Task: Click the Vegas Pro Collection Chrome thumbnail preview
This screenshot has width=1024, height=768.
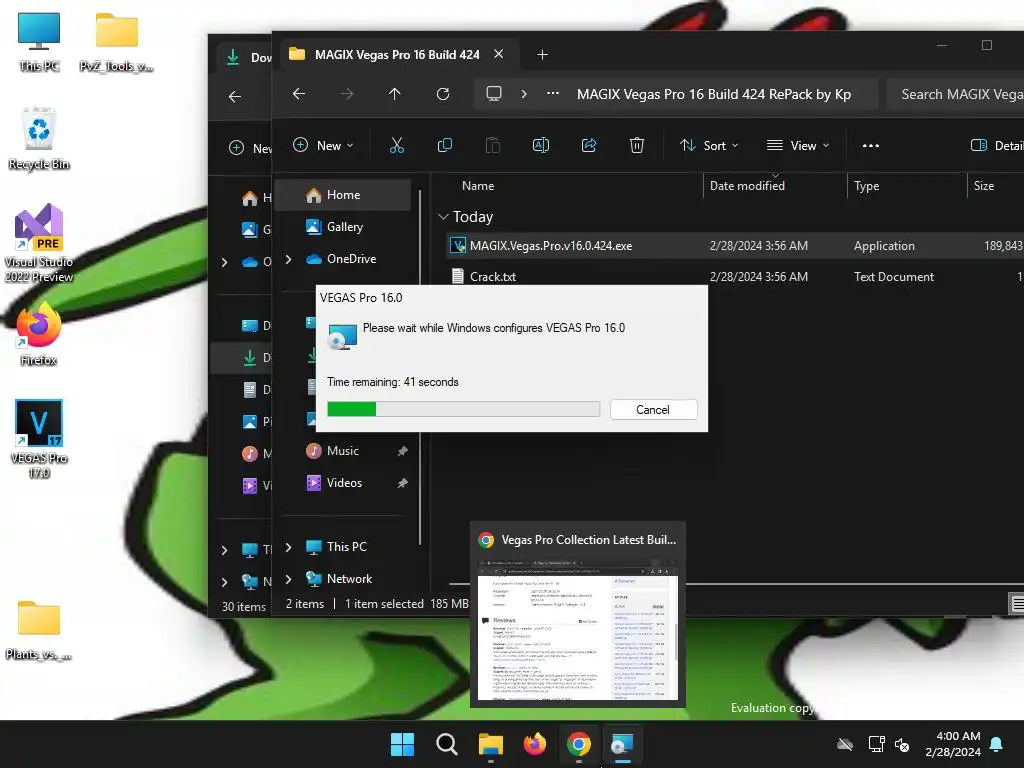Action: pyautogui.click(x=578, y=615)
